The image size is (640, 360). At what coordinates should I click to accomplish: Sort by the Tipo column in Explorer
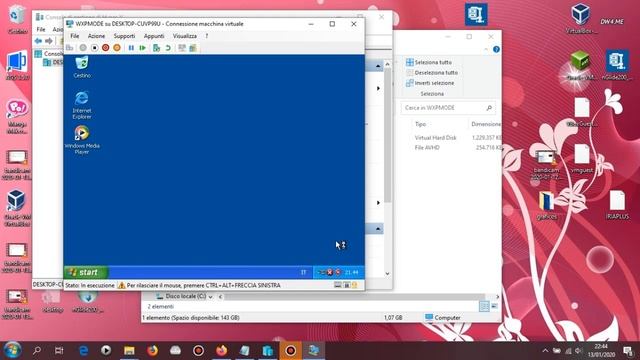click(420, 124)
